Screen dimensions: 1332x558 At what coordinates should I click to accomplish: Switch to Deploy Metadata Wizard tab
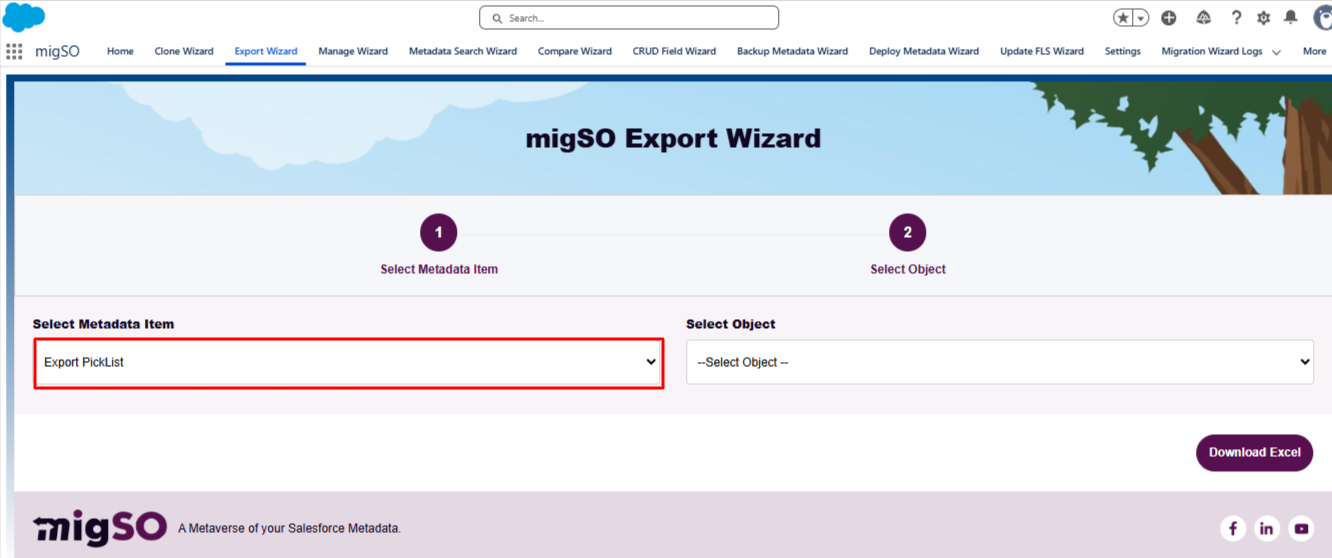[924, 51]
